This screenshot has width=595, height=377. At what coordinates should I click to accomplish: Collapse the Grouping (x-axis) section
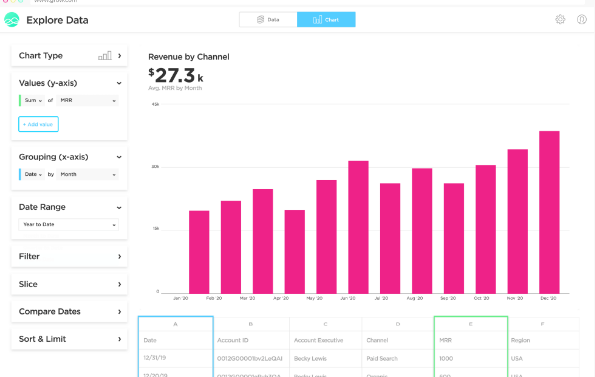click(x=119, y=157)
